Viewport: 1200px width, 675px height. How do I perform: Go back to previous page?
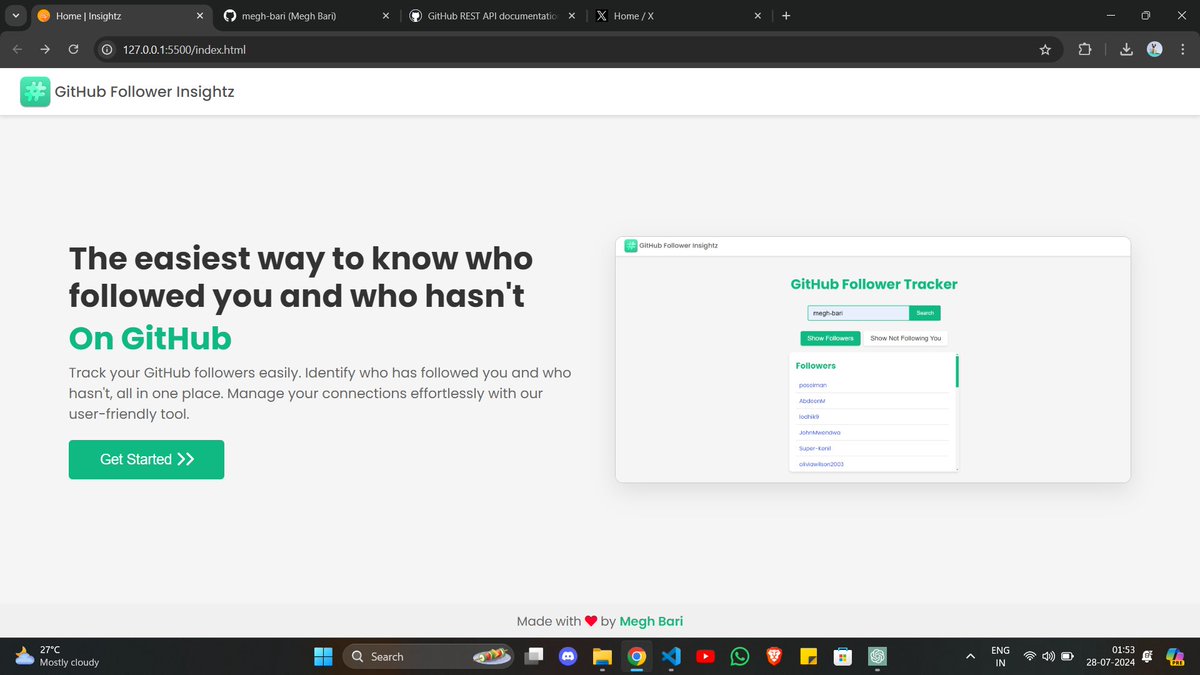coord(17,49)
